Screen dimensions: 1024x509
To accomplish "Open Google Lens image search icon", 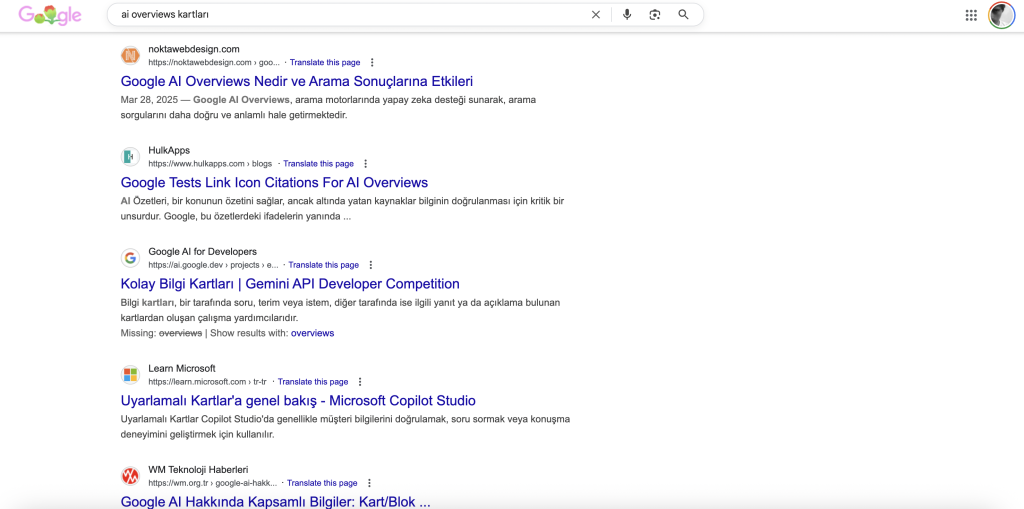I will click(655, 15).
